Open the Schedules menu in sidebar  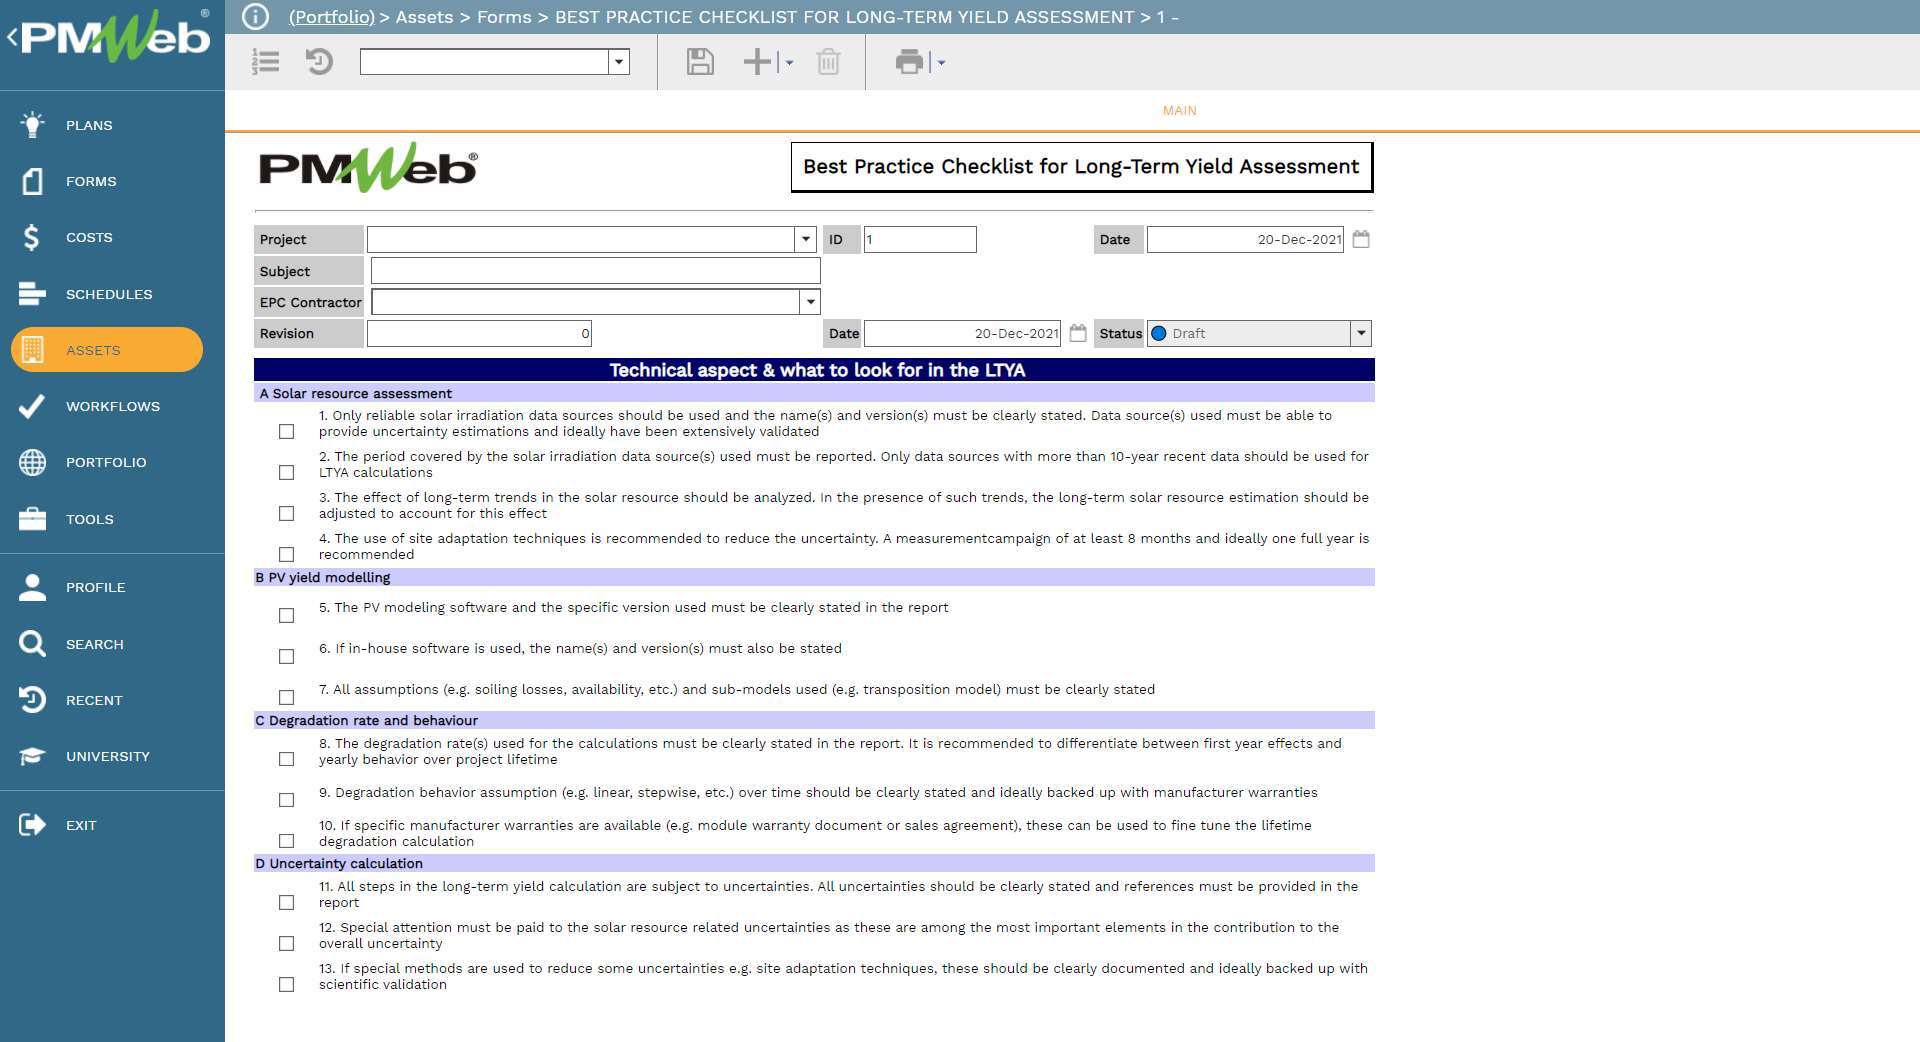coord(108,294)
